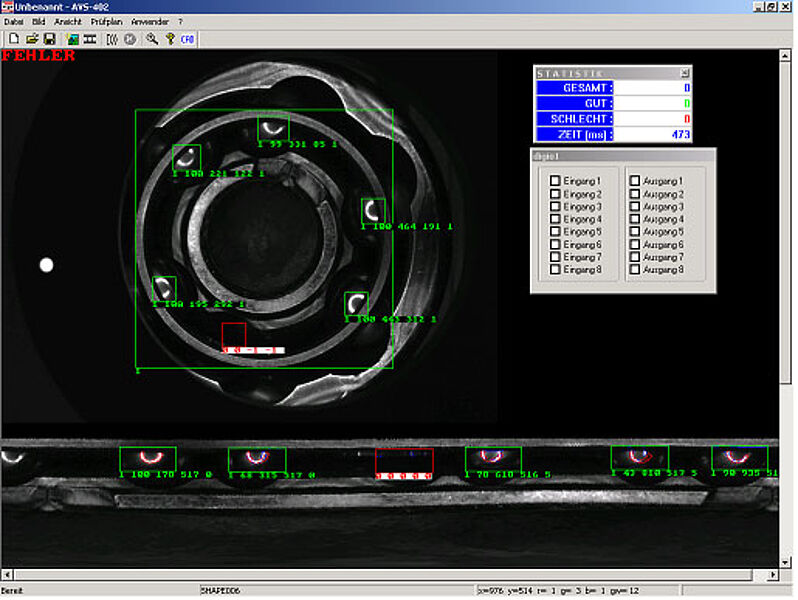Check the Eingang 8 checkbox

coord(555,270)
